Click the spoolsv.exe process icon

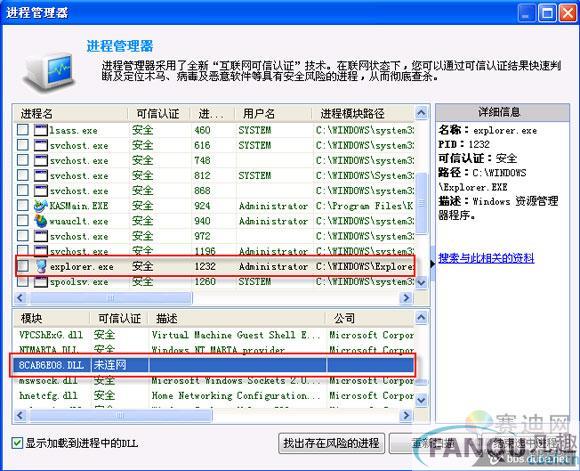pos(41,282)
